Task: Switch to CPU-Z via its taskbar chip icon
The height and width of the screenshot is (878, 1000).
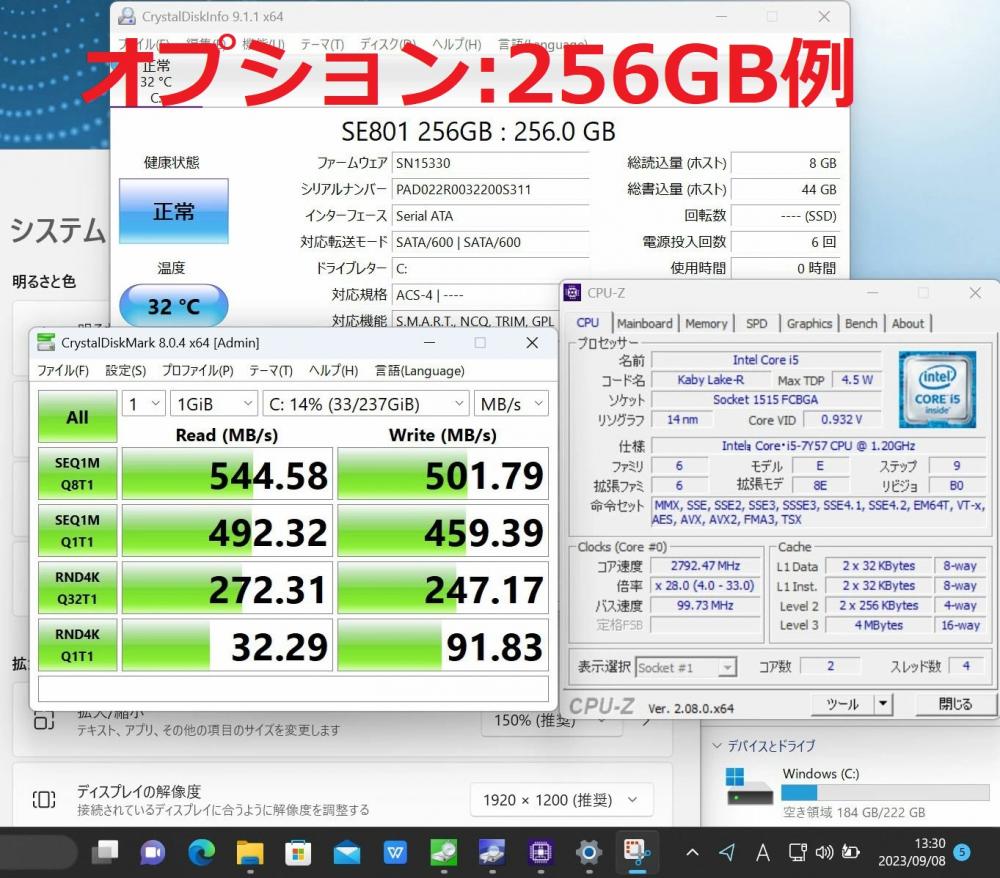Action: click(540, 852)
